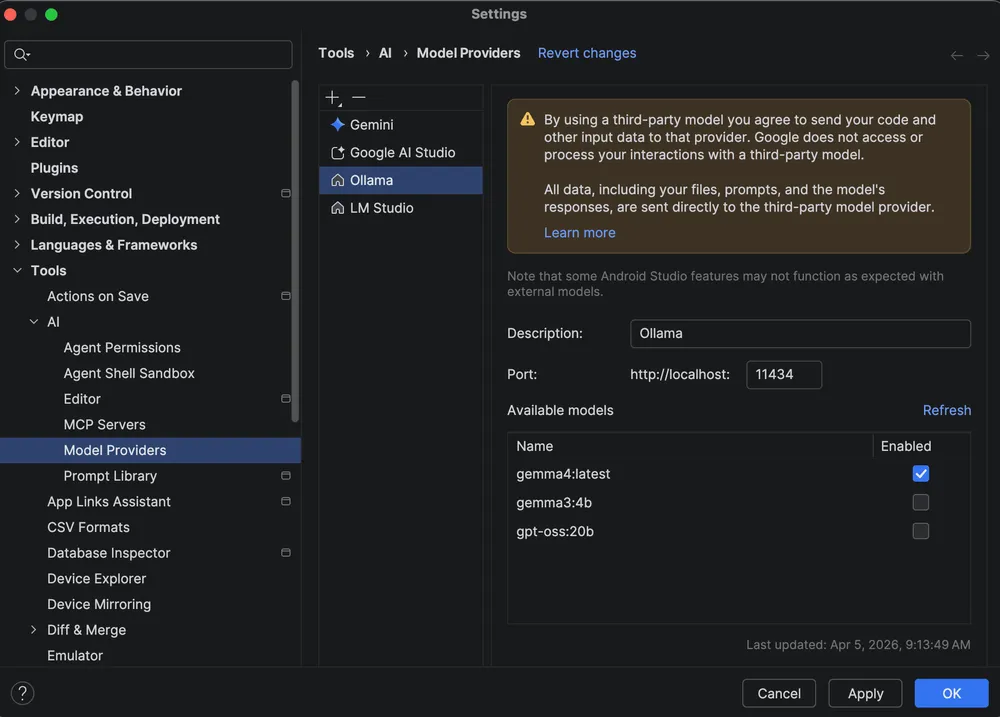Disable the gemma4:latest model checkbox

921,474
